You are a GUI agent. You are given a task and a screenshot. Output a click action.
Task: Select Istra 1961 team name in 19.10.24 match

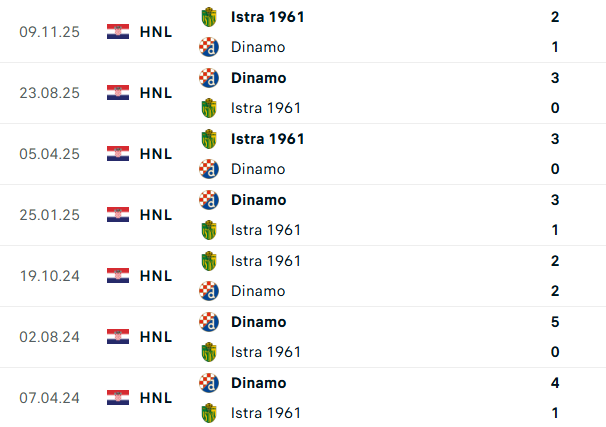(x=266, y=261)
